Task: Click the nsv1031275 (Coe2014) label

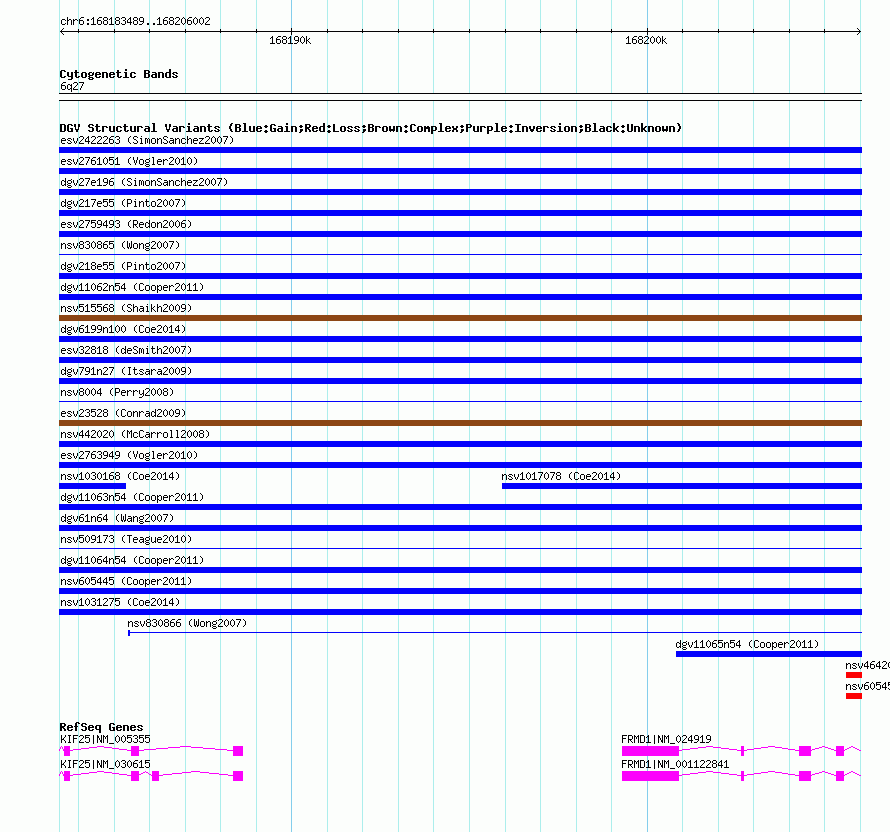Action: [x=120, y=602]
